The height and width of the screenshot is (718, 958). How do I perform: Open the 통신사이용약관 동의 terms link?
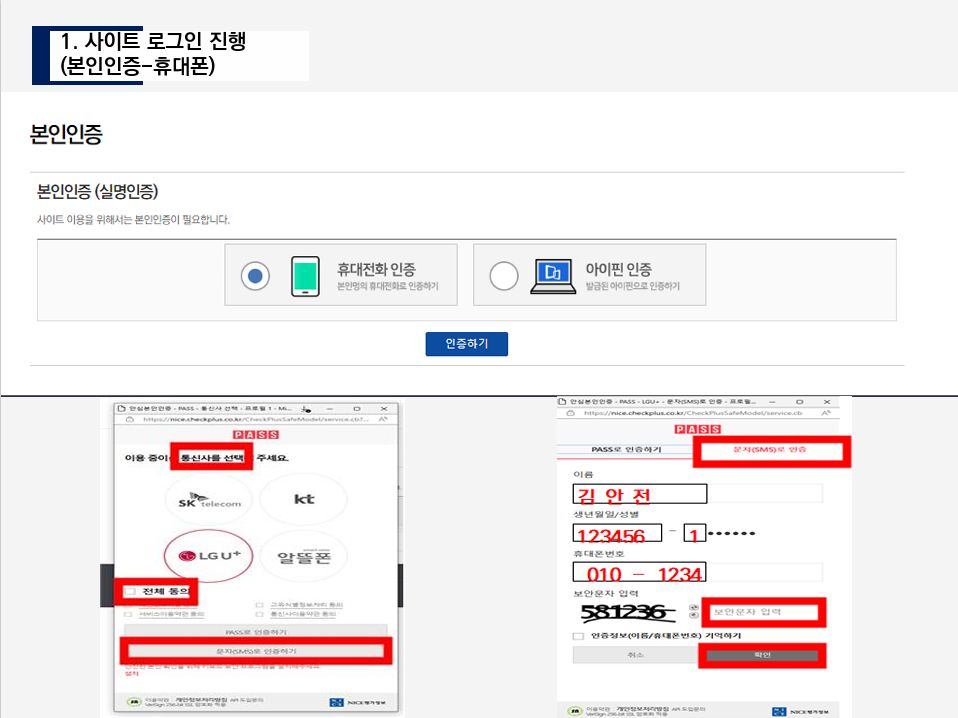[x=304, y=614]
